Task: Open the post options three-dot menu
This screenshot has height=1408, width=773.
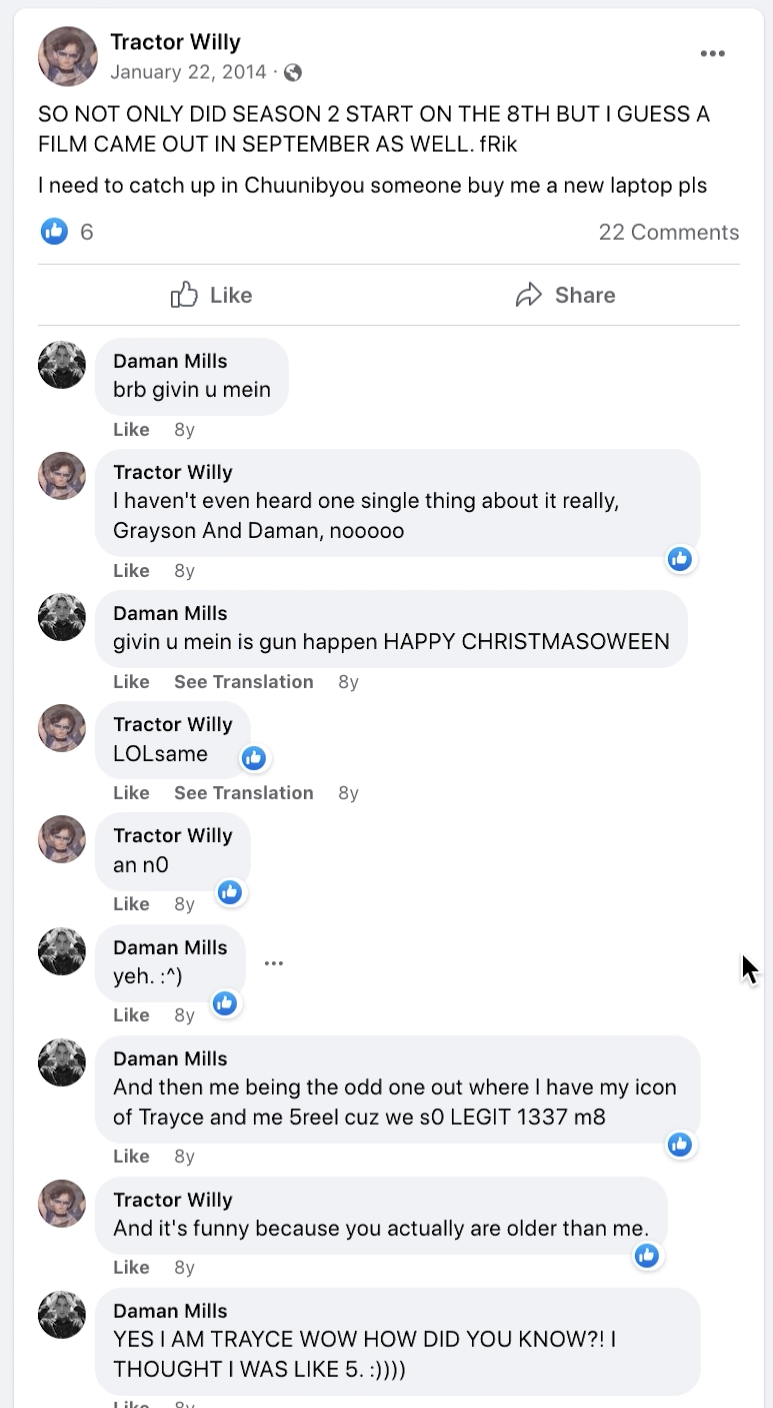Action: coord(712,54)
